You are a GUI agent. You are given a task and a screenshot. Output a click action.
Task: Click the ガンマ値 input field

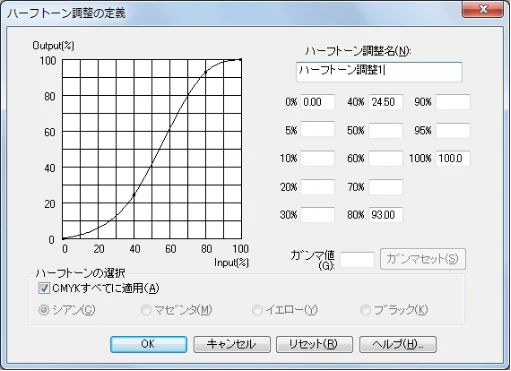click(357, 259)
